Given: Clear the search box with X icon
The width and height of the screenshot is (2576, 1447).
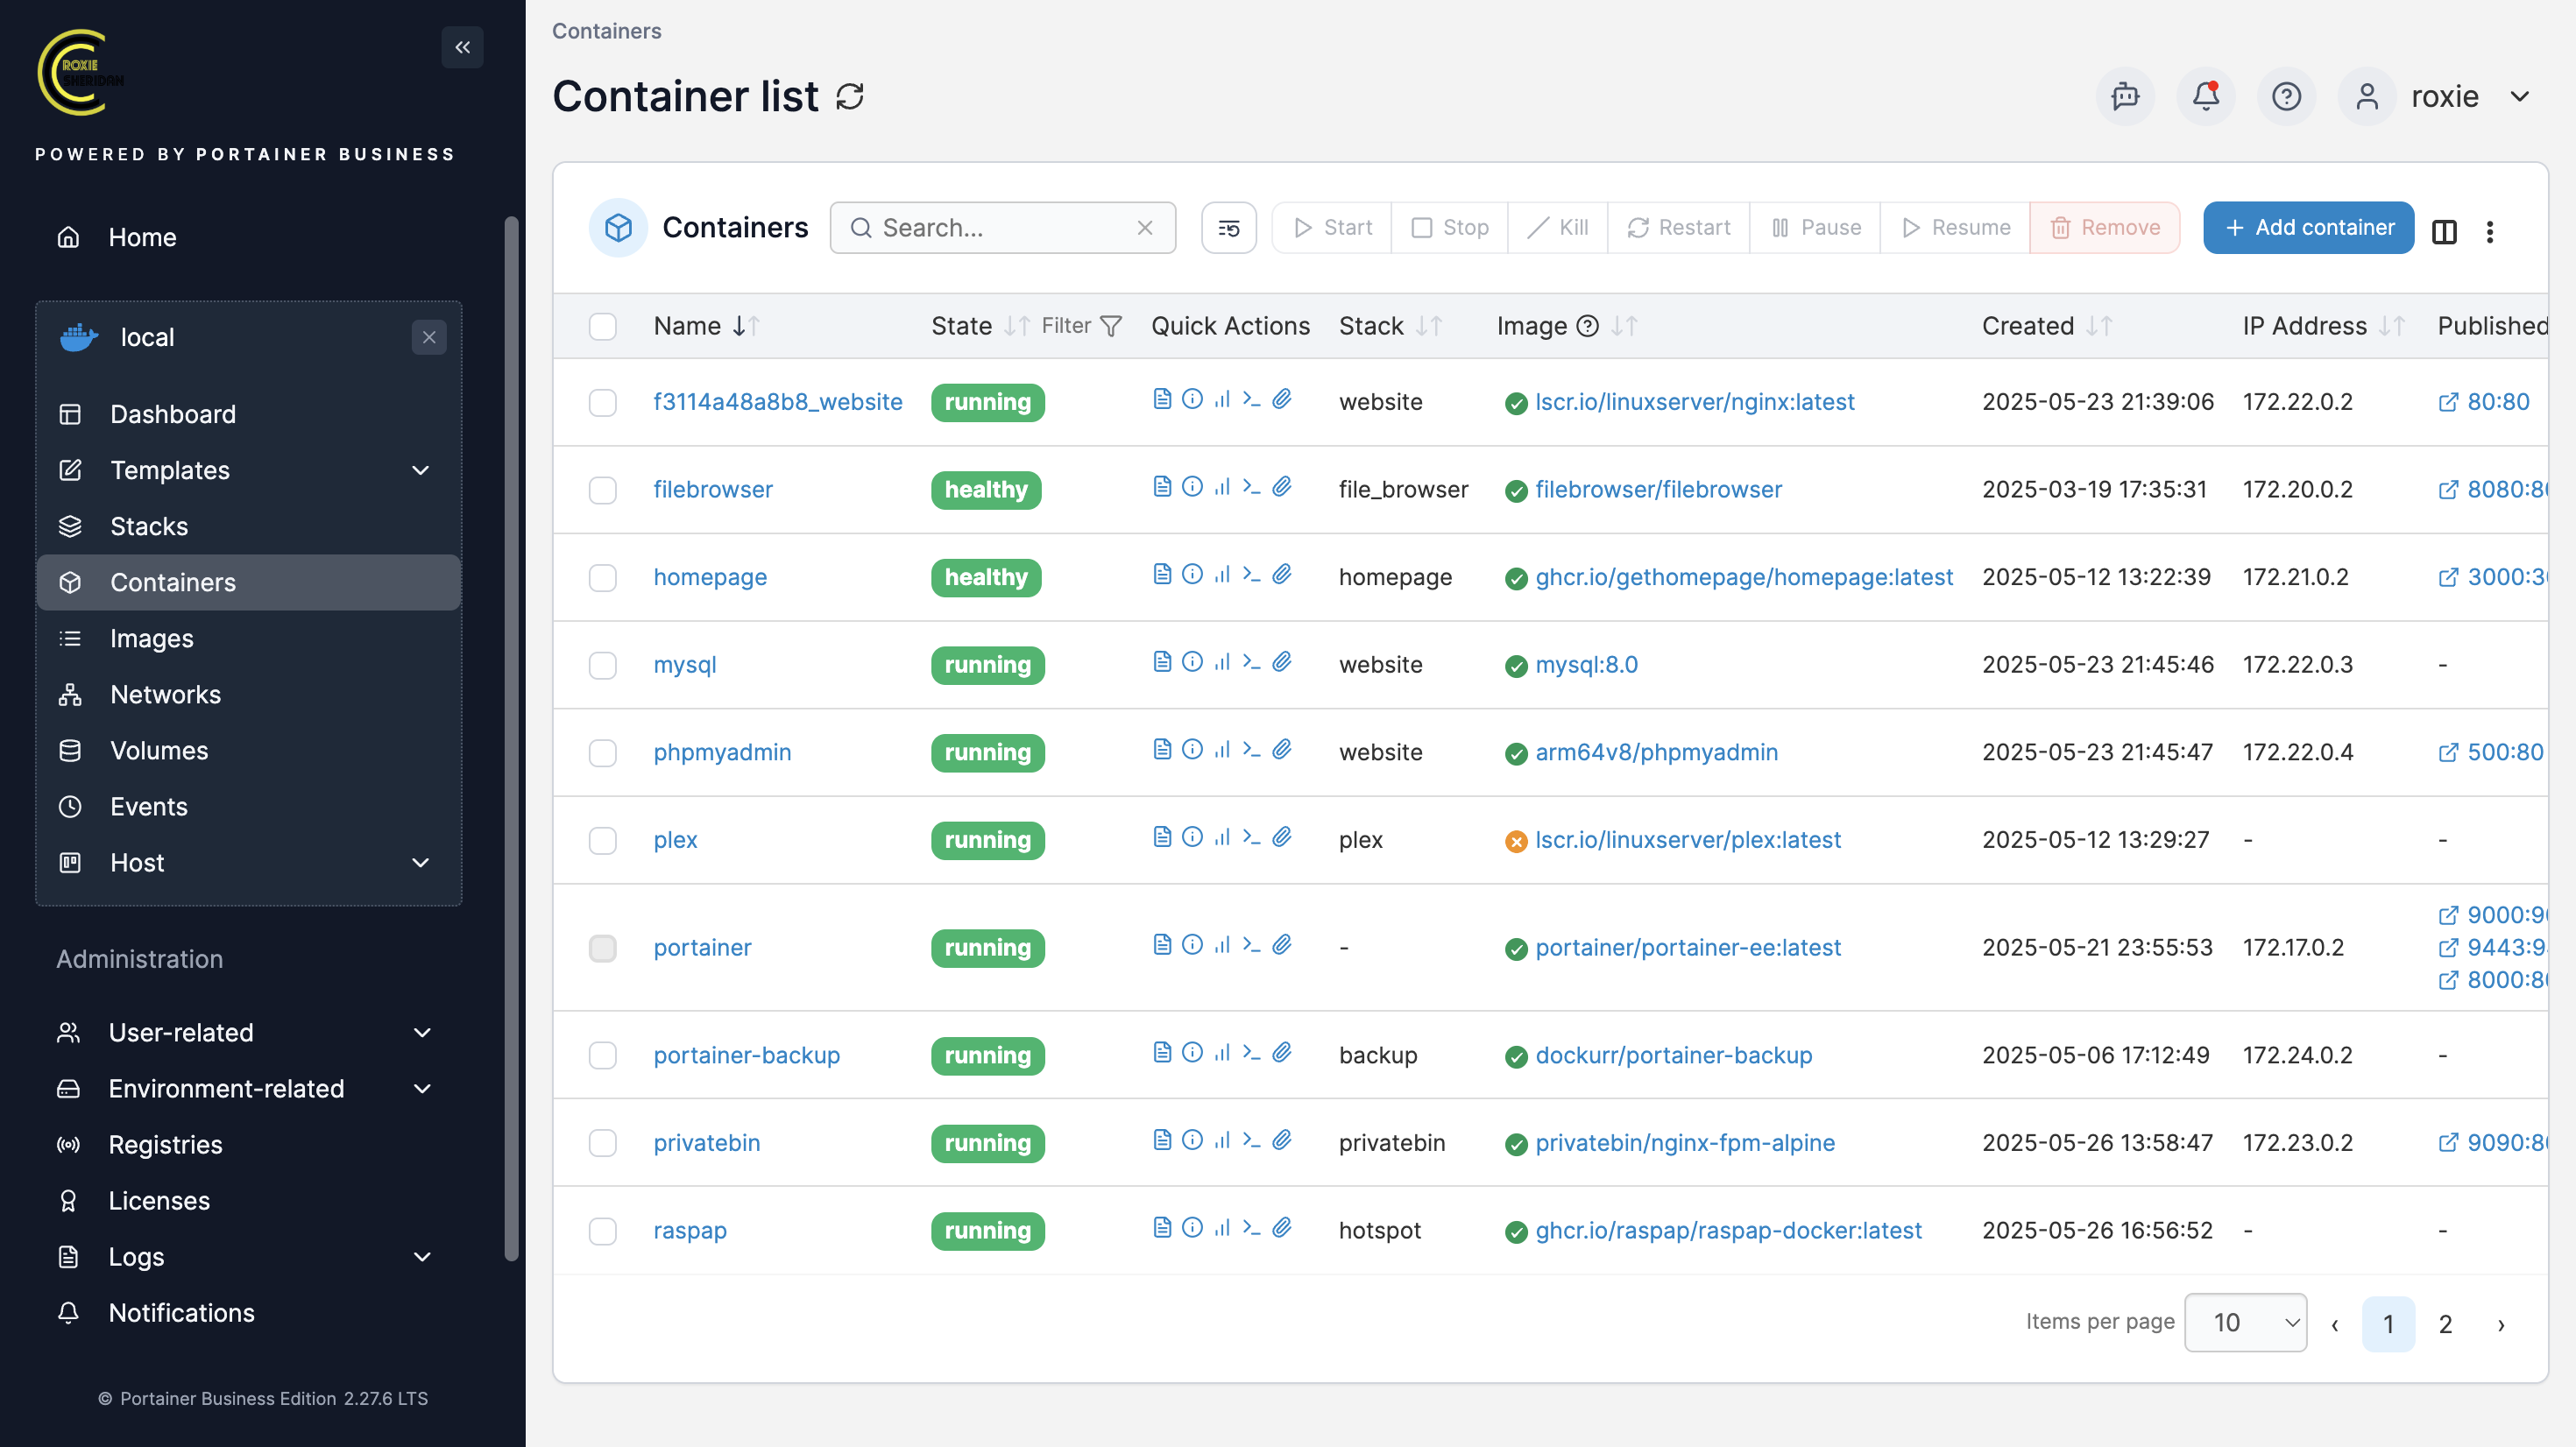Looking at the screenshot, I should click(x=1145, y=228).
